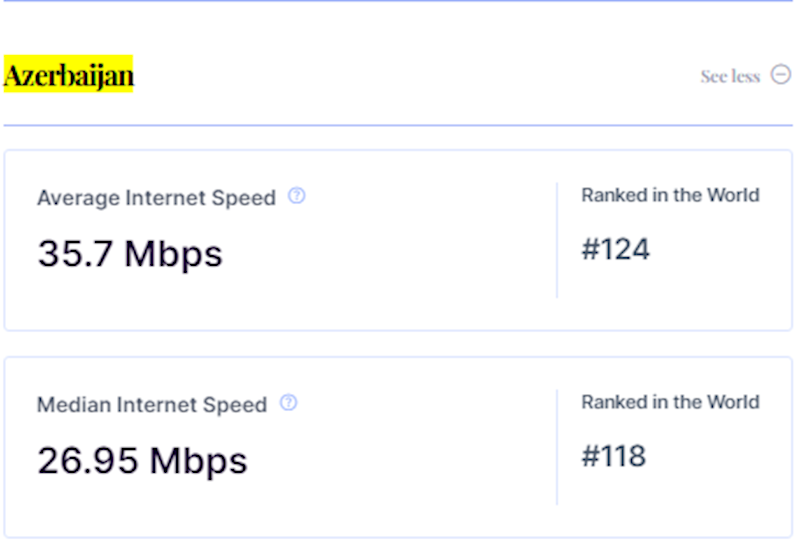Click the vertical divider in average speed card
The height and width of the screenshot is (542, 800).
(x=557, y=240)
